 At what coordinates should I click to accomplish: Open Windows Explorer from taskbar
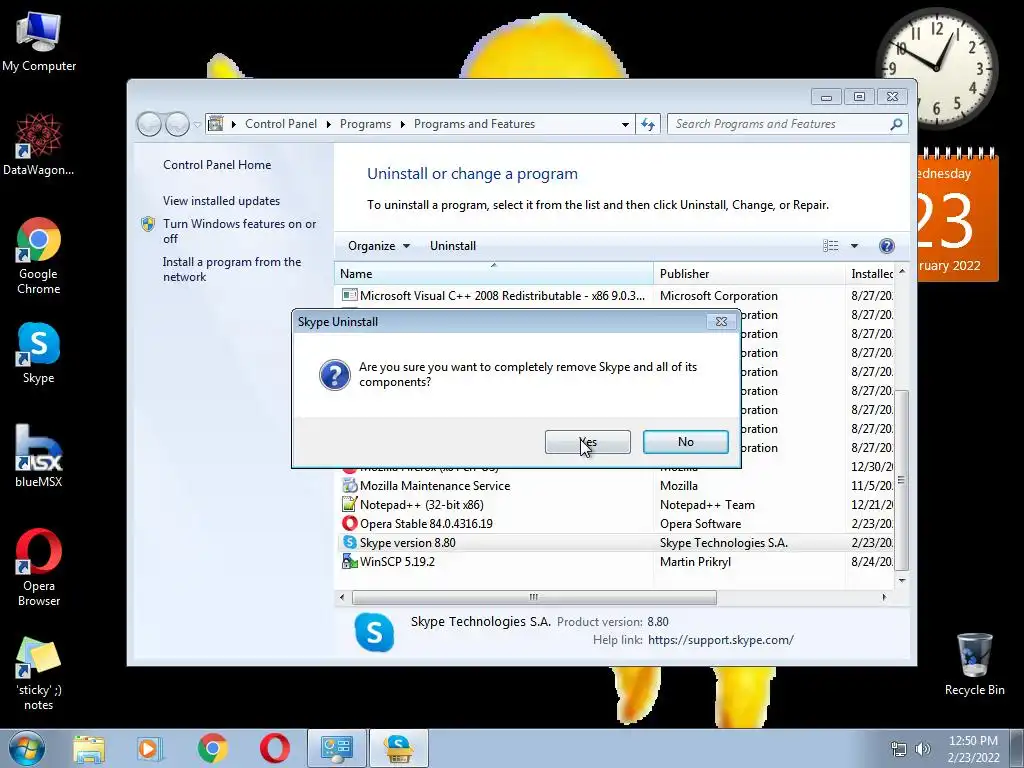coord(89,748)
